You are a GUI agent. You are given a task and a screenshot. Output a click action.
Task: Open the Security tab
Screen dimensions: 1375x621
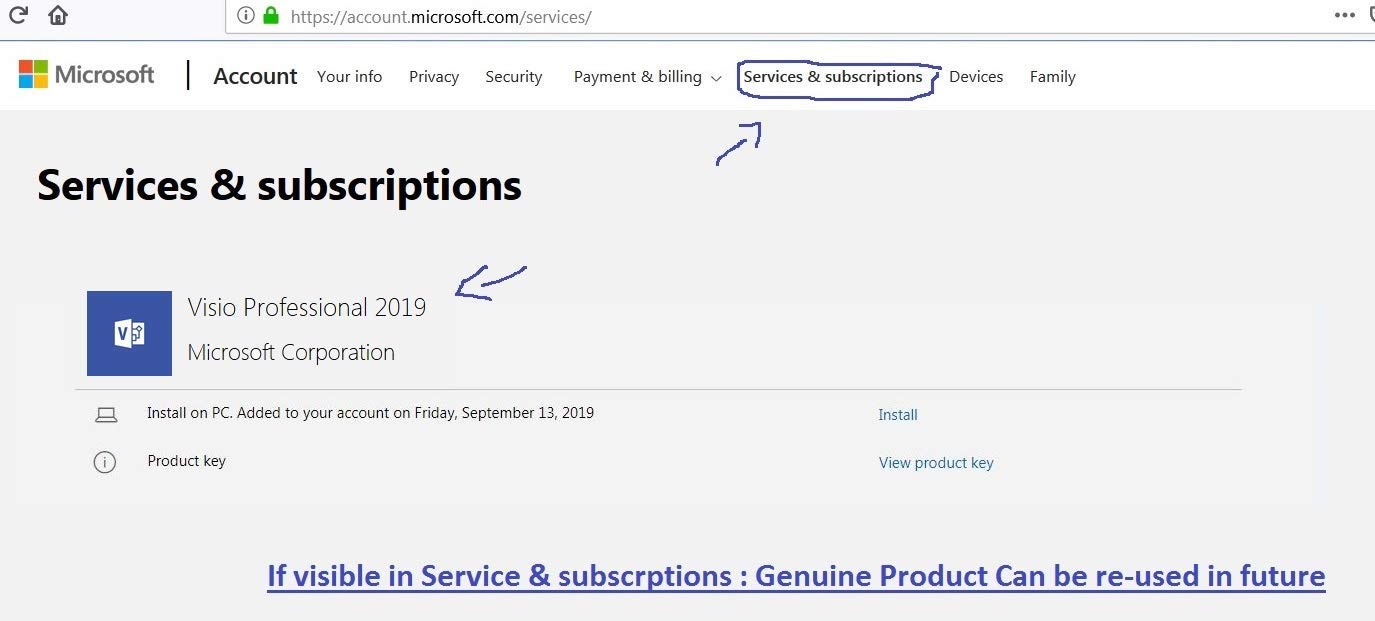click(513, 77)
